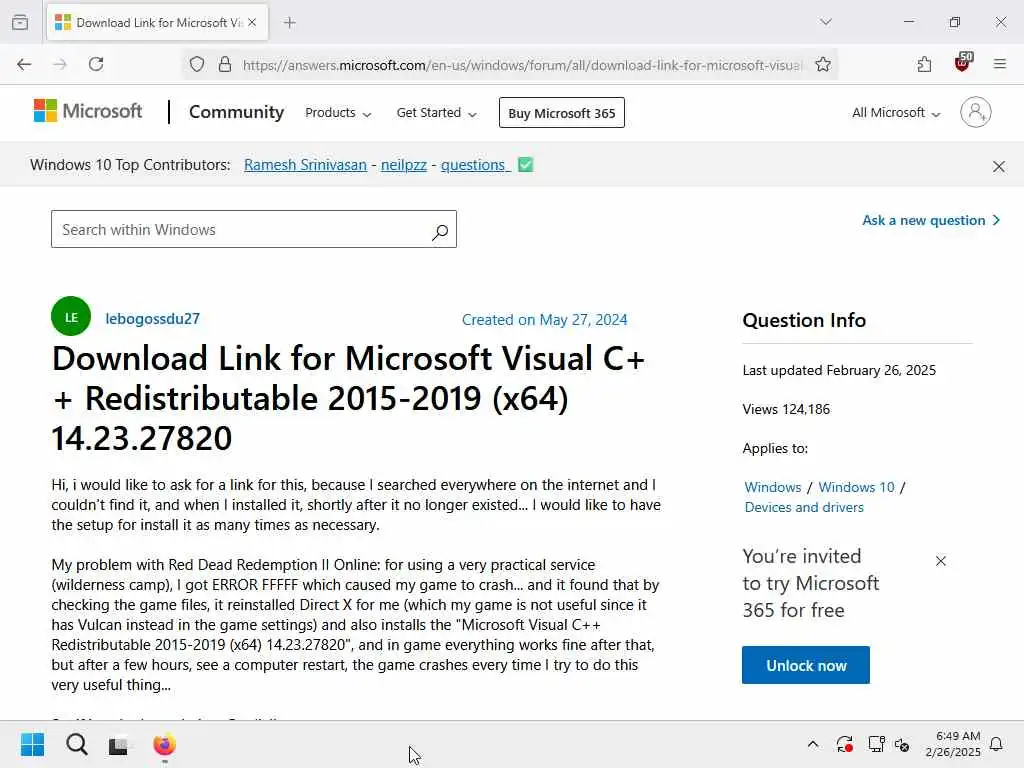Click the search magnifier icon in search box

pos(440,231)
